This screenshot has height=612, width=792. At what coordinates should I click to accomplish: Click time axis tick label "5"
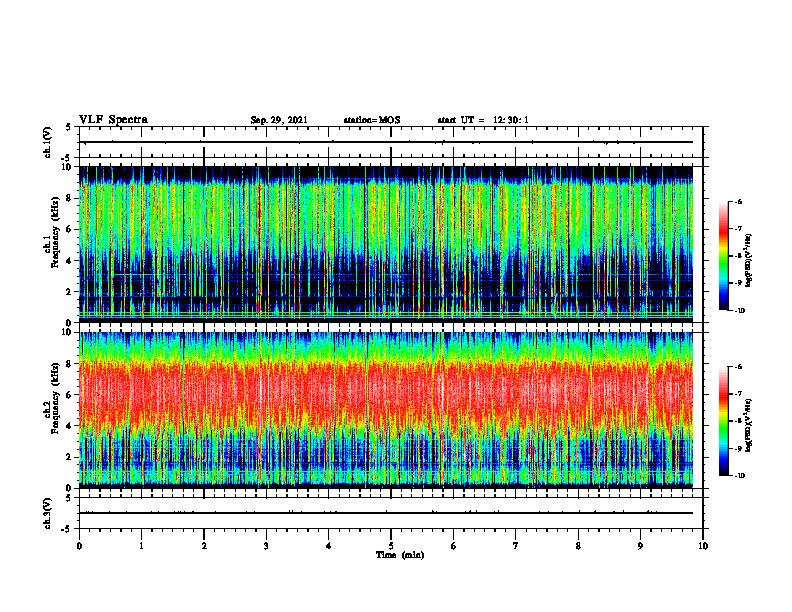point(391,546)
